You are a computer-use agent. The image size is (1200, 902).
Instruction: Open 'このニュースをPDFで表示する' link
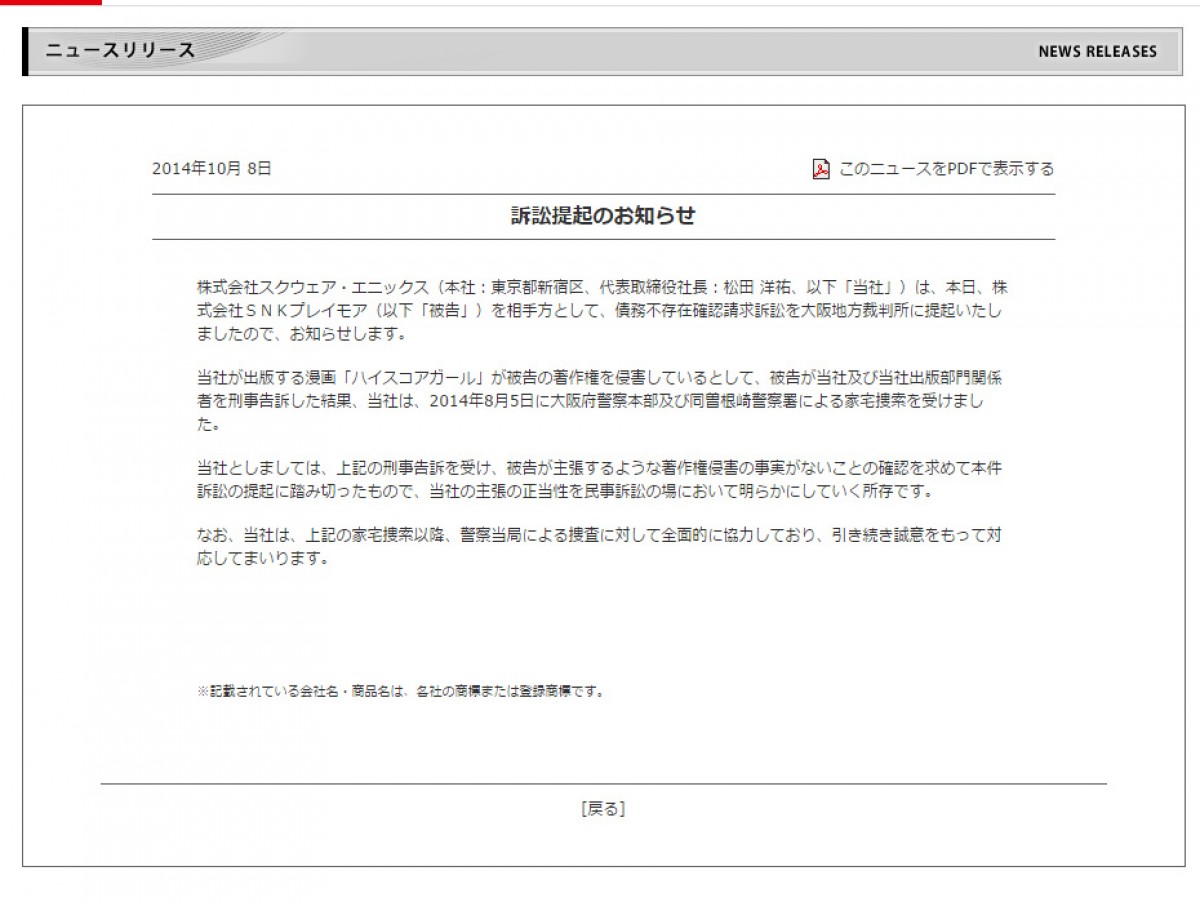946,169
